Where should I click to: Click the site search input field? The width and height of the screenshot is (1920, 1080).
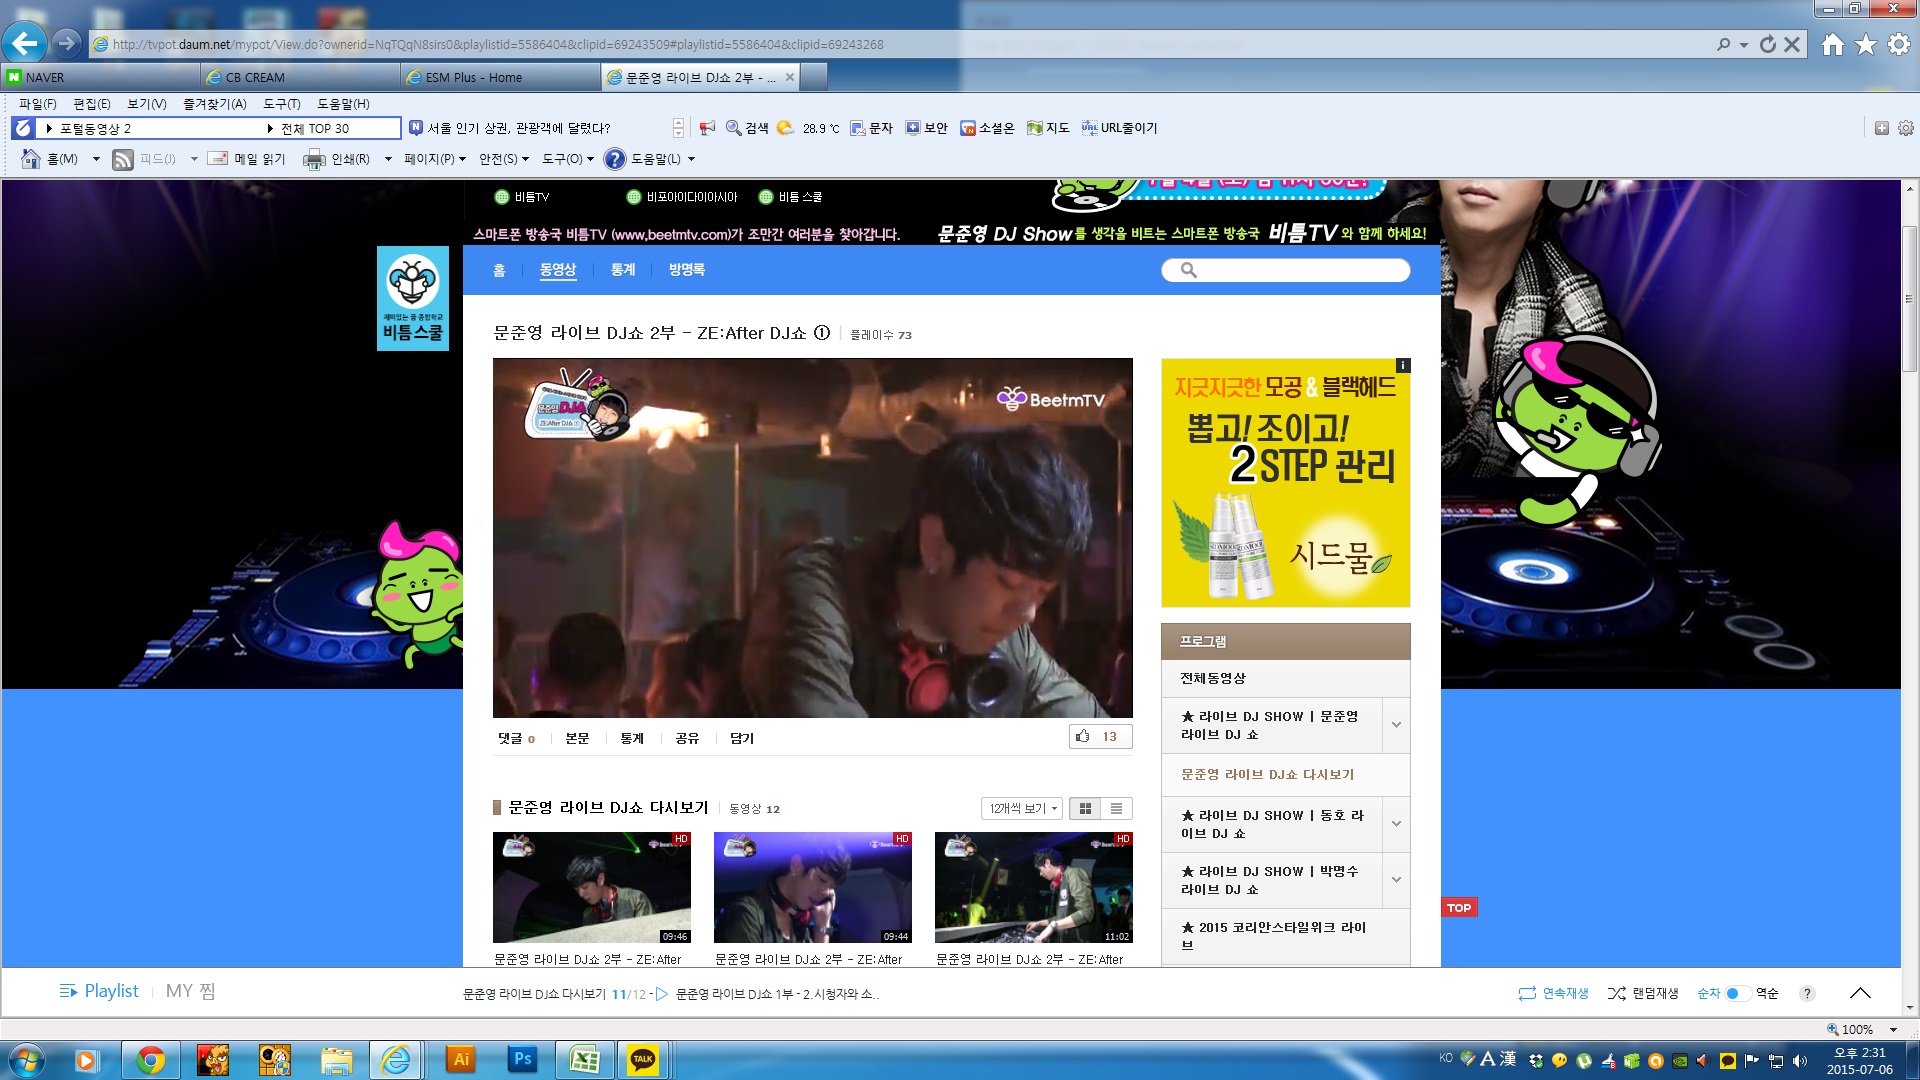click(x=1286, y=270)
